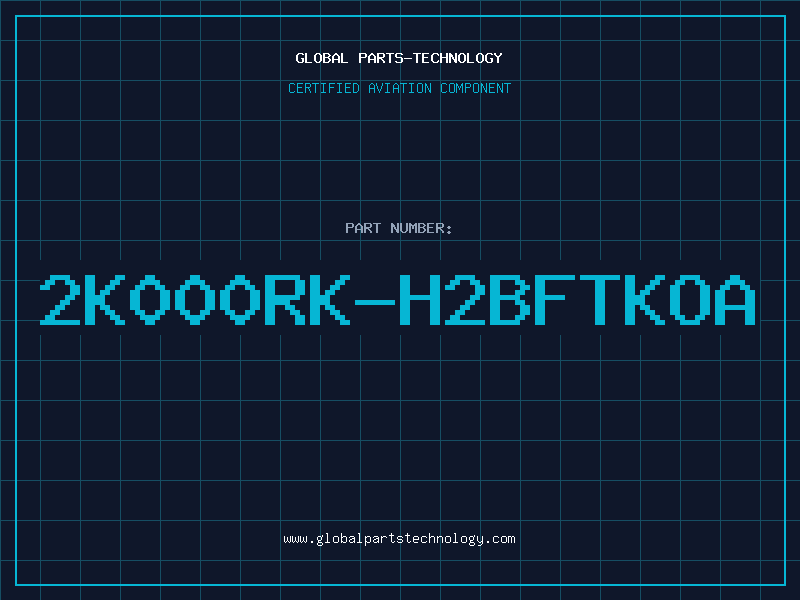800x600 pixels.
Task: Click the .com ending of the website address
Action: coord(499,539)
